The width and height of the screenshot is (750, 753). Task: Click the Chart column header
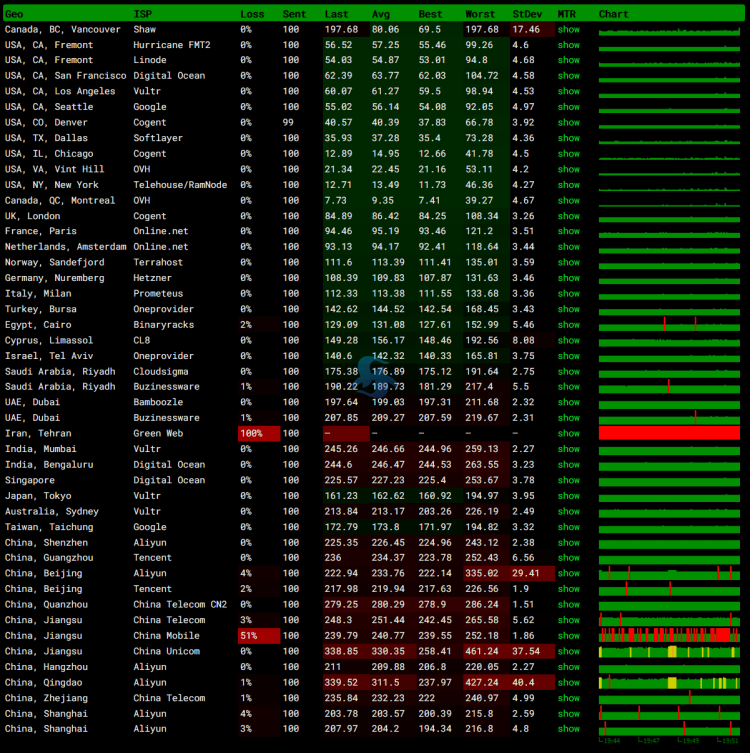(613, 14)
